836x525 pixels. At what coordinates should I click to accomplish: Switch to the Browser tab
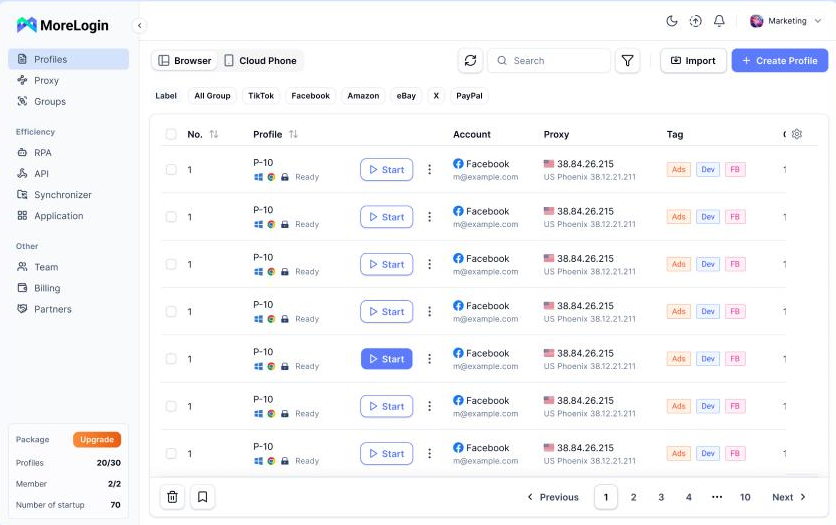pyautogui.click(x=185, y=61)
